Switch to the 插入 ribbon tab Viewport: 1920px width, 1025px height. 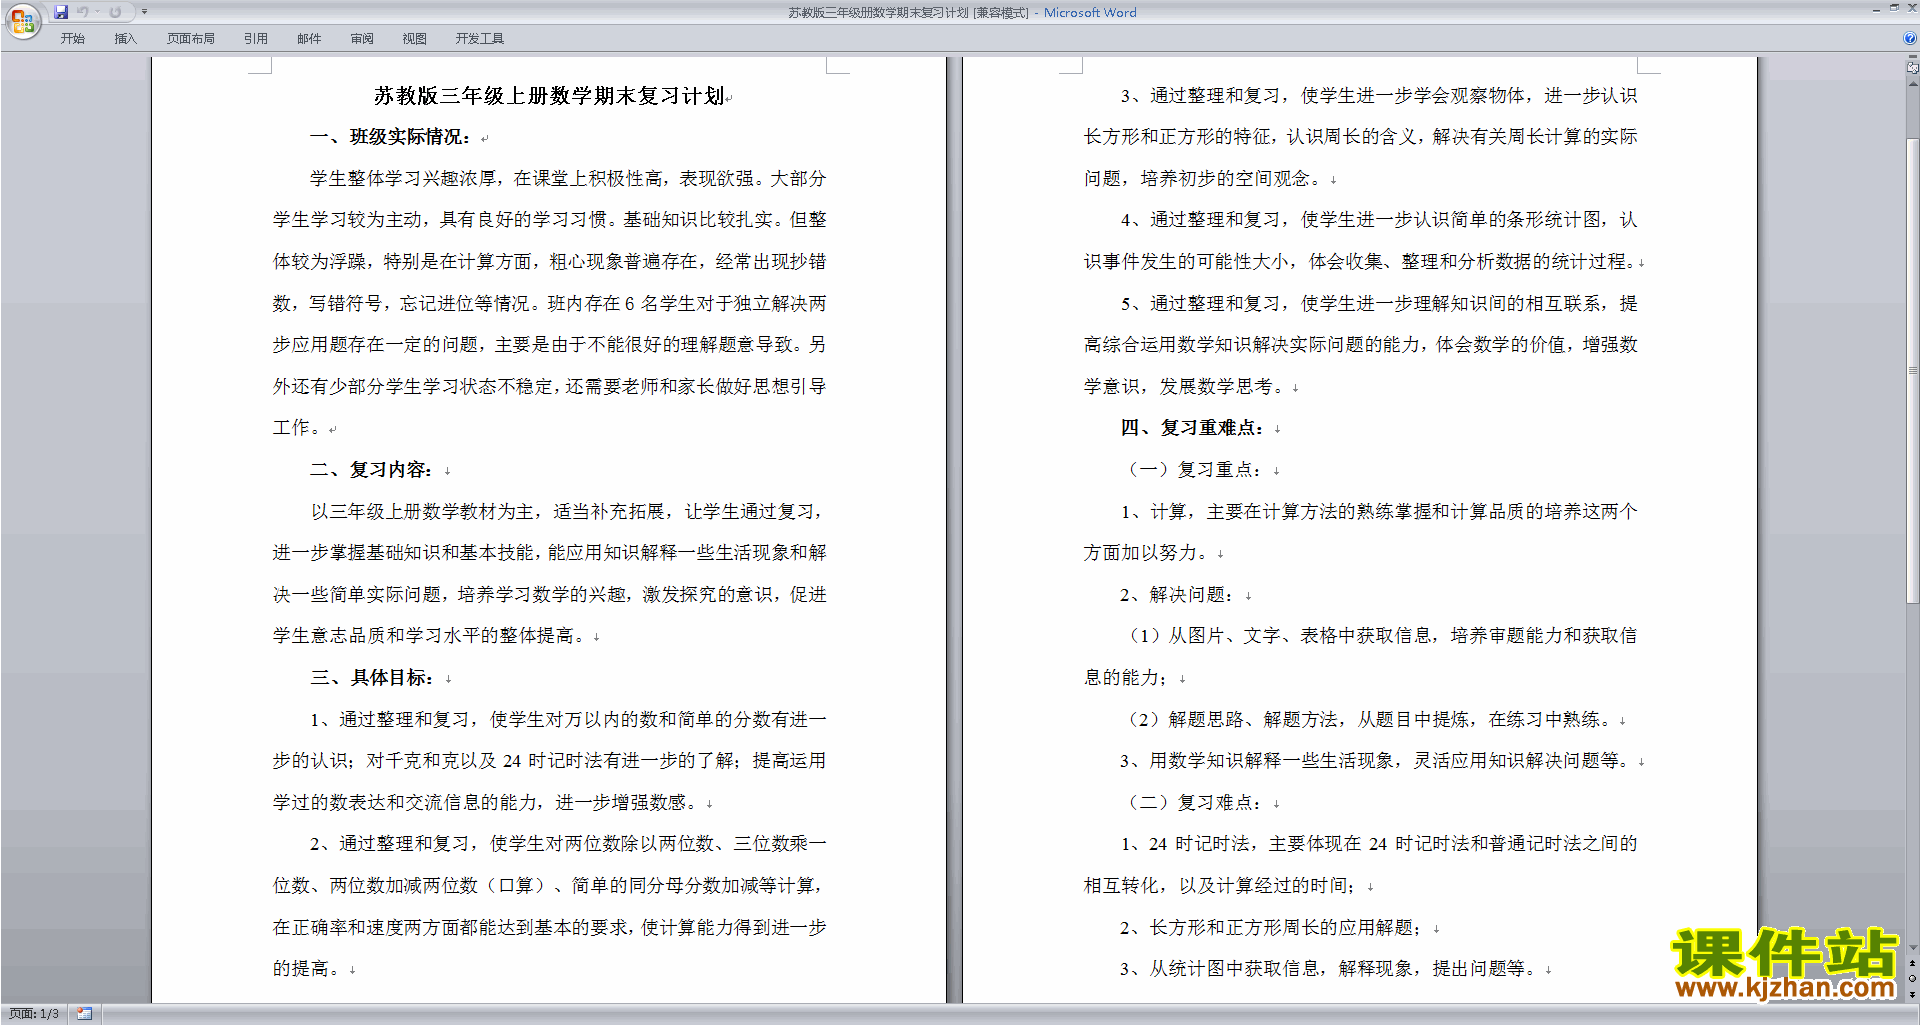pos(125,39)
